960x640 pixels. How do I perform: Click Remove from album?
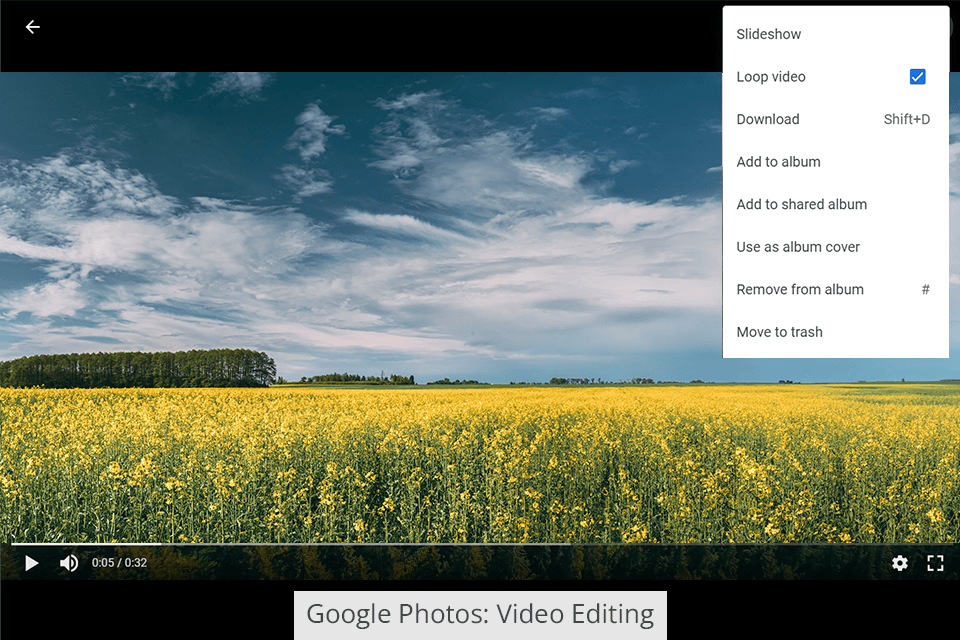(x=836, y=290)
